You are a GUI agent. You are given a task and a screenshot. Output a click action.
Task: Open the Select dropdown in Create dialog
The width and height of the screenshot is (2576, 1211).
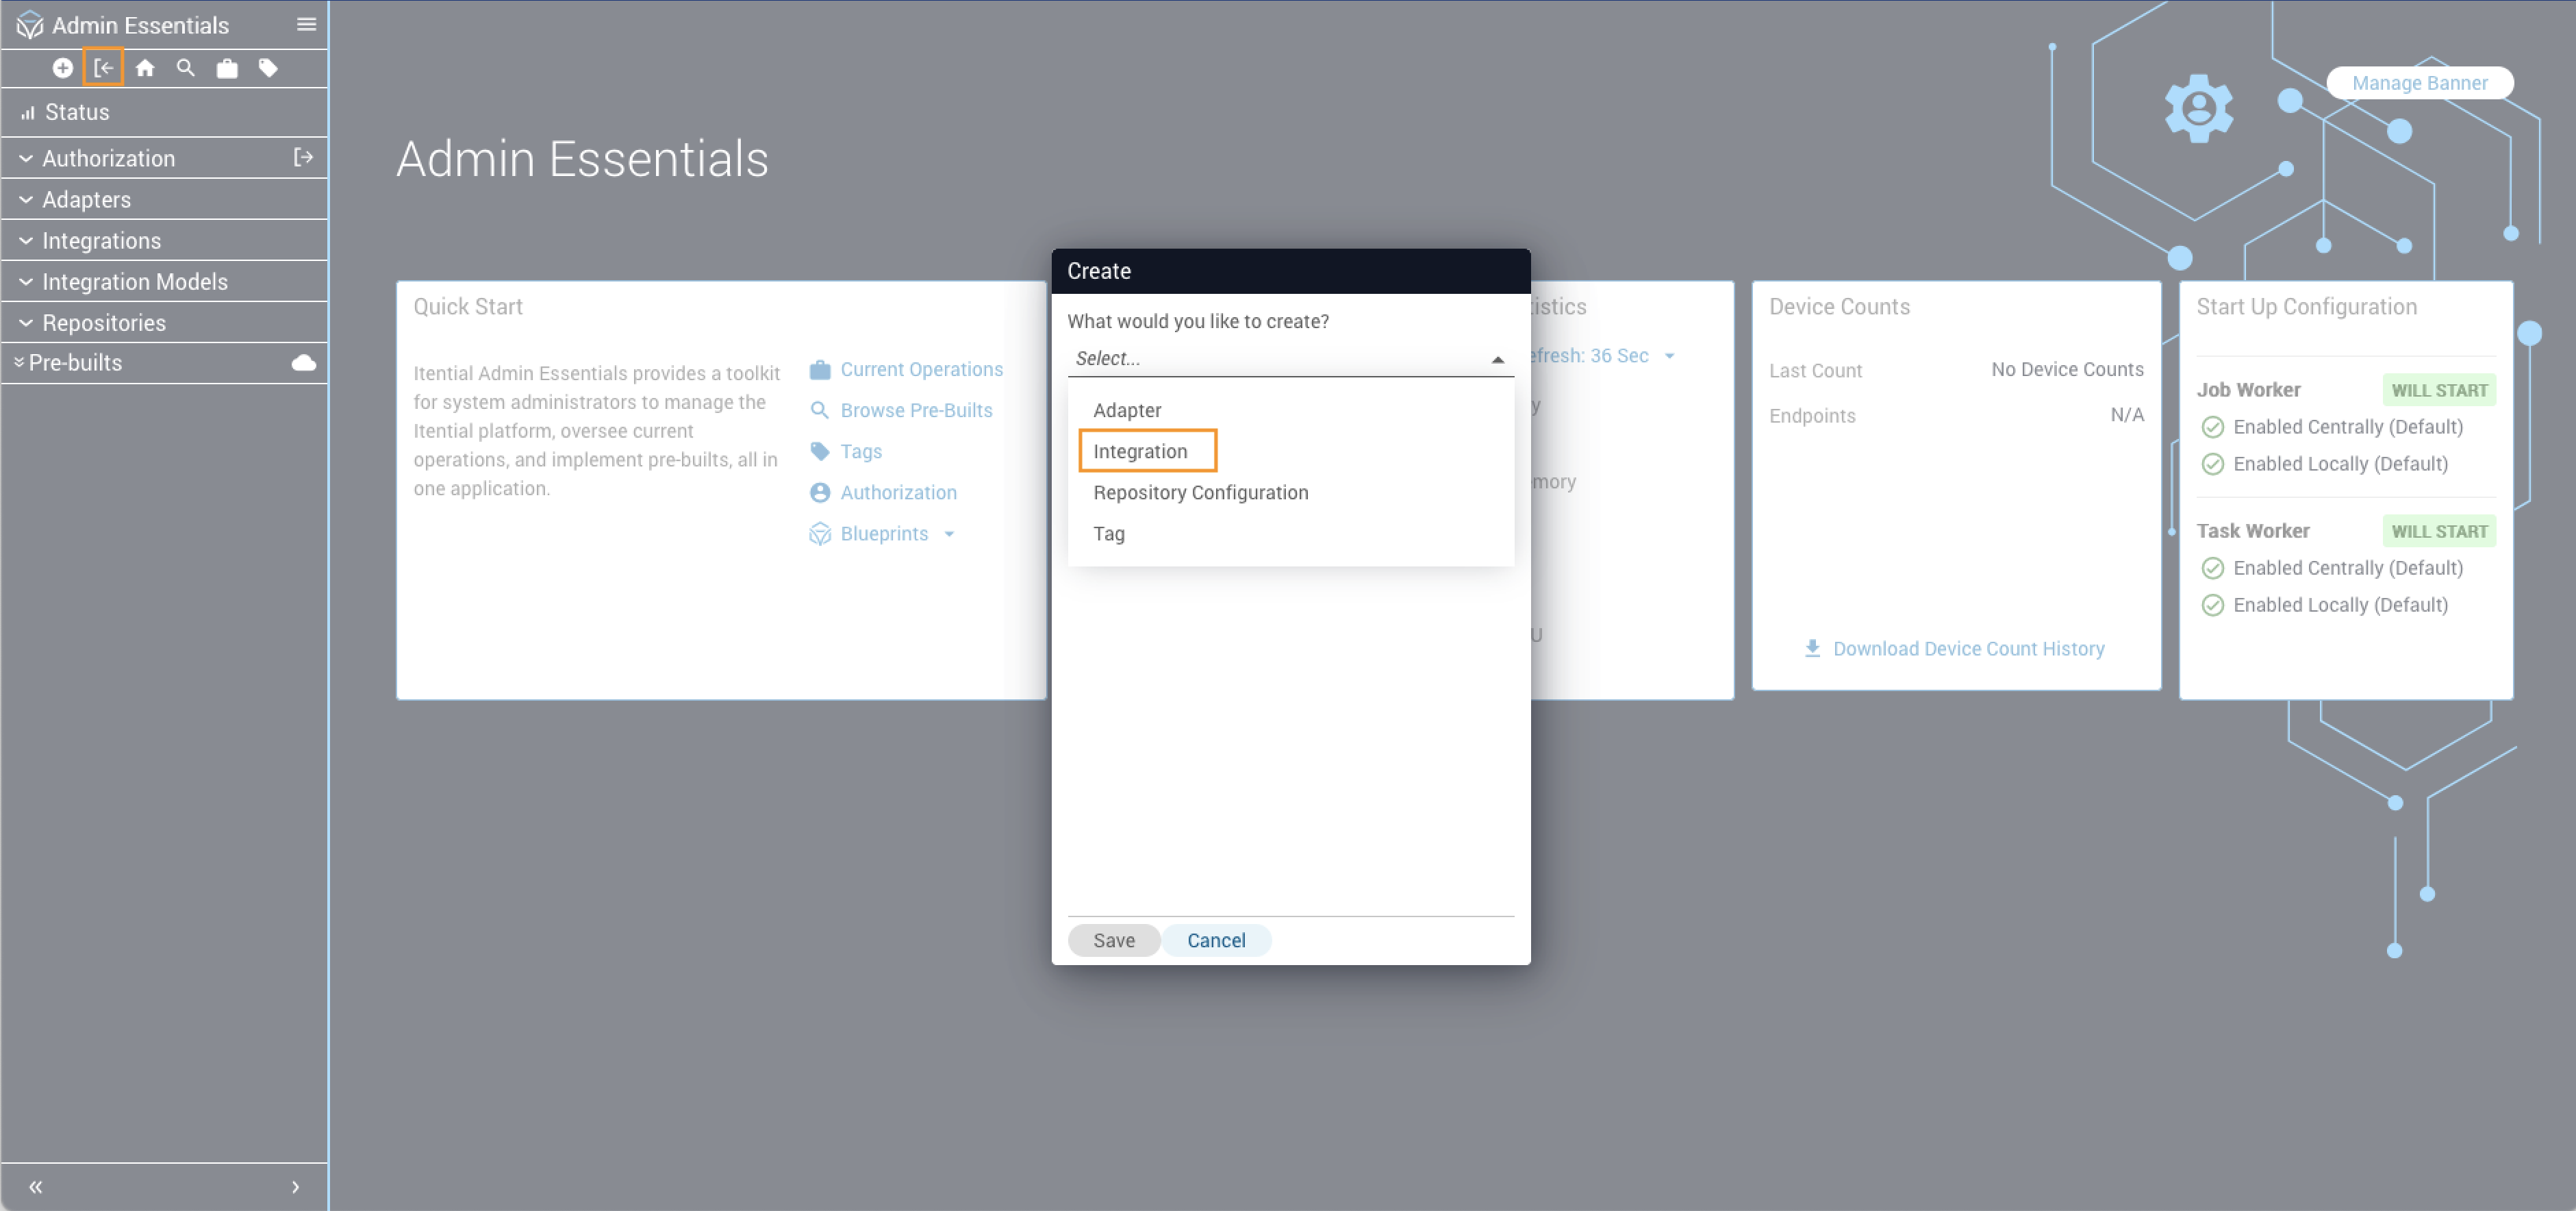(1289, 358)
